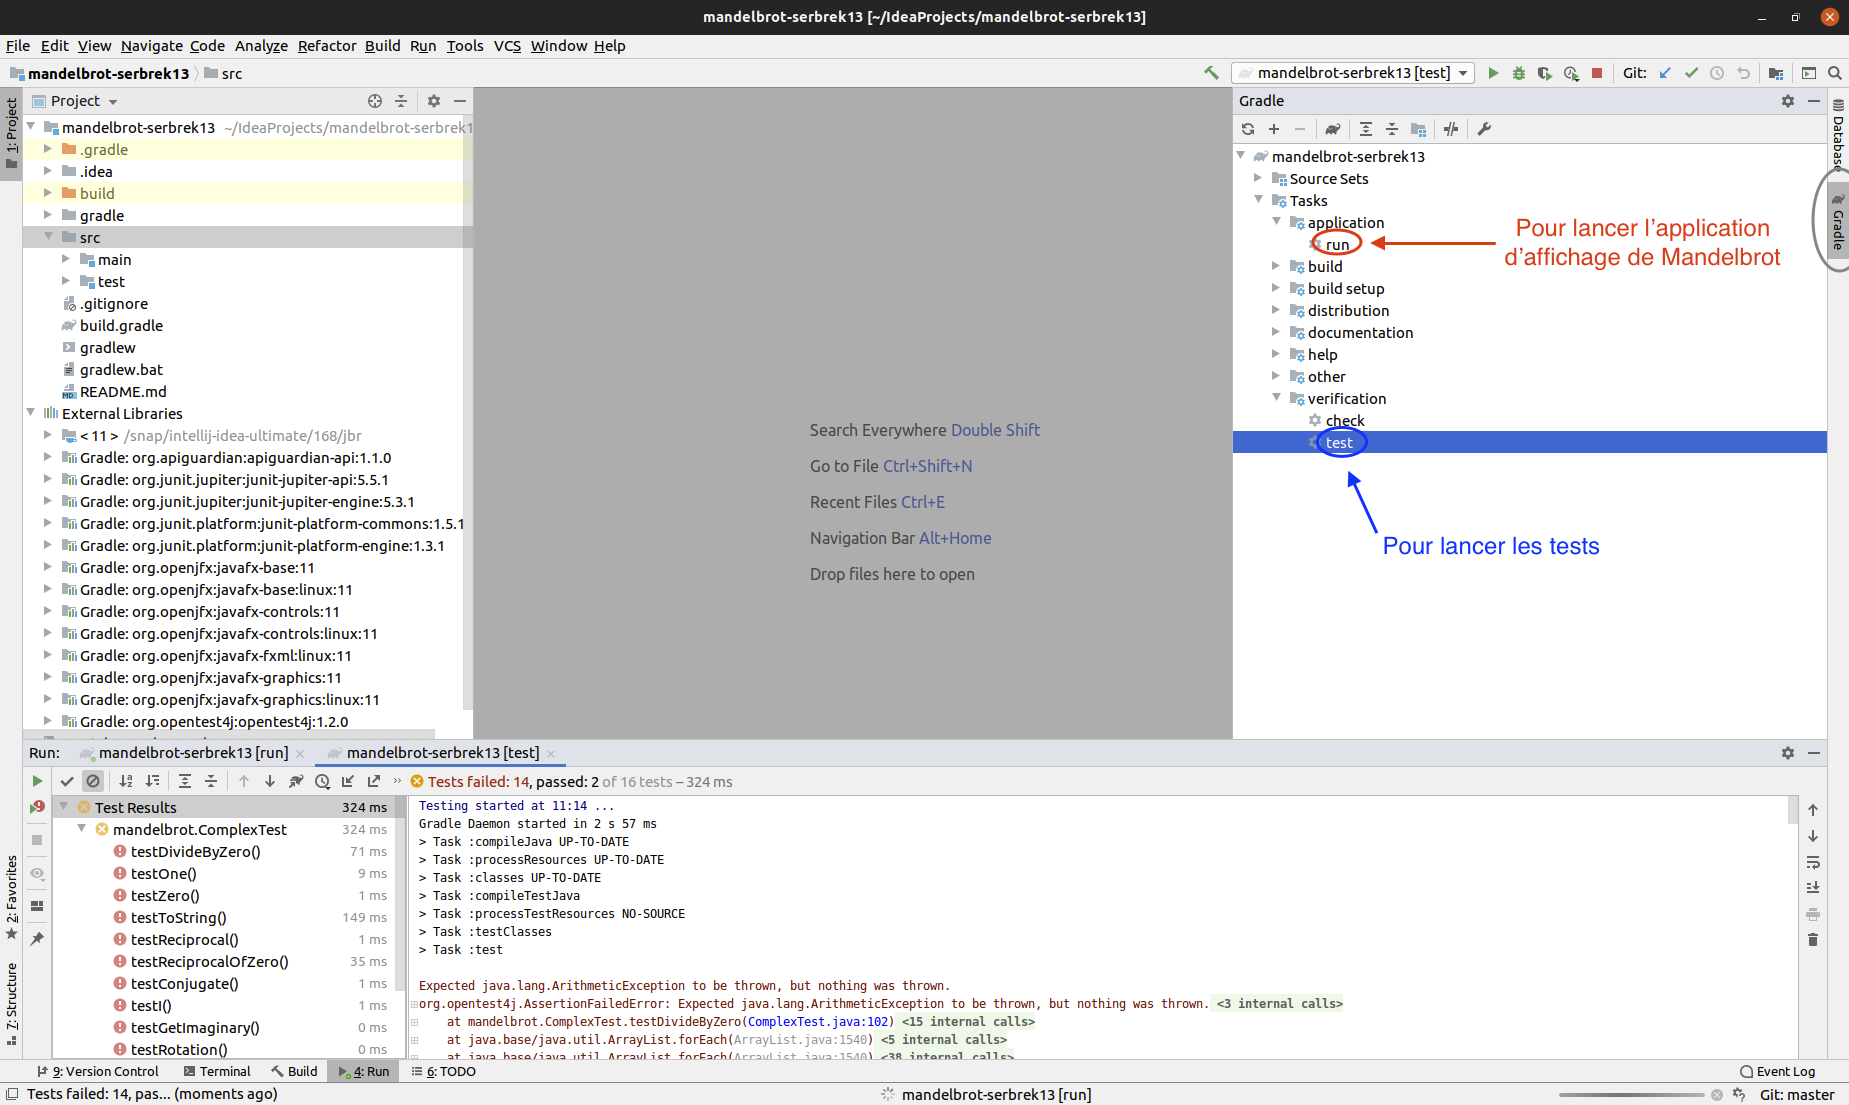Viewport: 1849px width, 1105px height.
Task: Start debugging with the bug icon
Action: (x=1519, y=73)
